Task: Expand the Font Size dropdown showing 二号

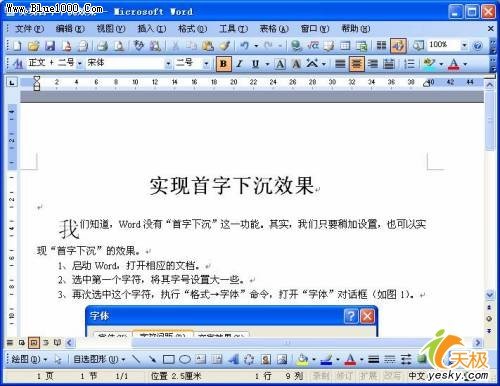Action: coord(206,63)
